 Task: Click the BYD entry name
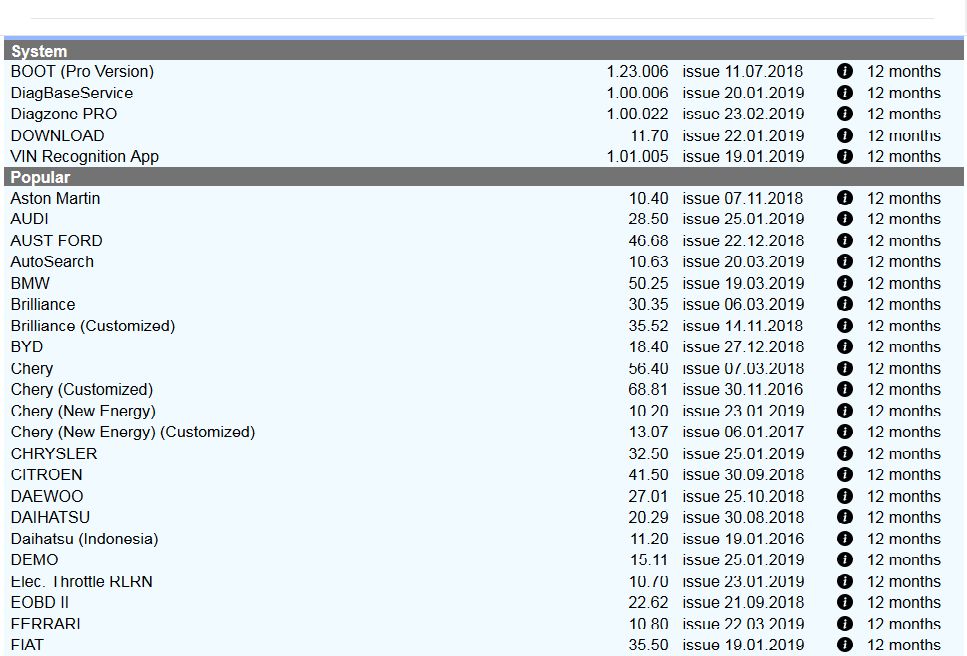(27, 346)
